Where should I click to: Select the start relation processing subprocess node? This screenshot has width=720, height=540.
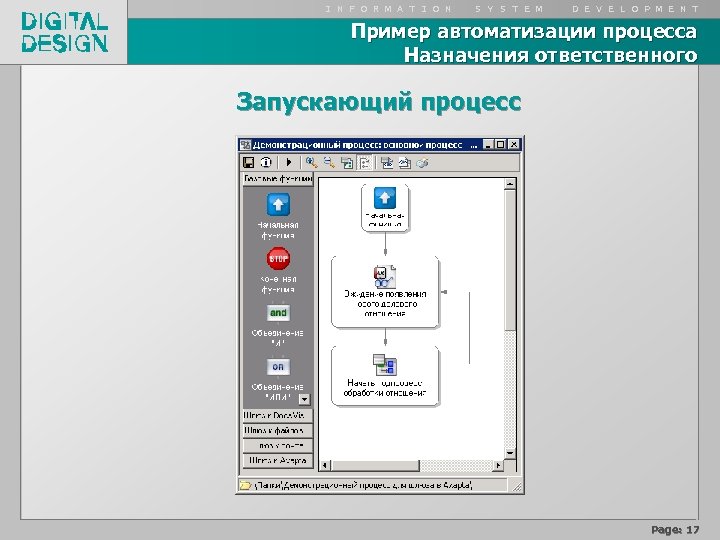click(385, 376)
